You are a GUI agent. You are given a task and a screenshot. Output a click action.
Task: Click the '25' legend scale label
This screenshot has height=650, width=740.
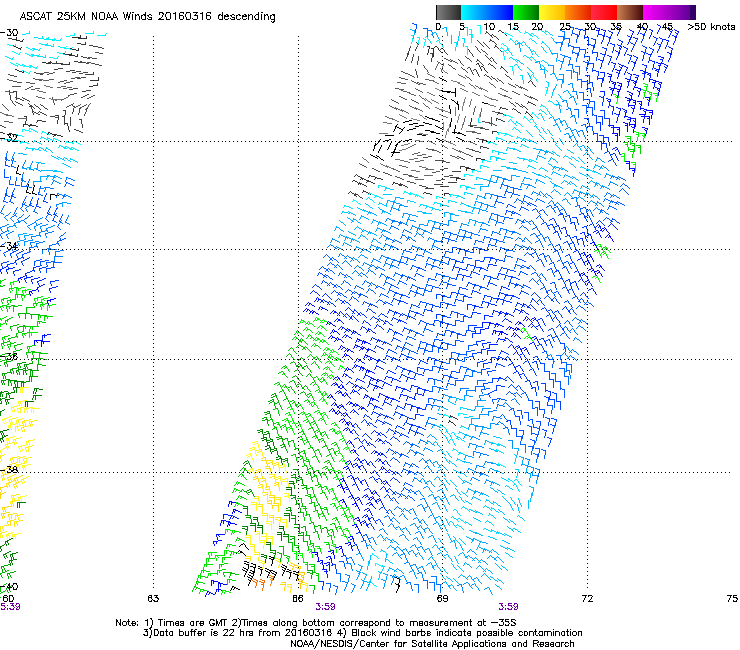pyautogui.click(x=565, y=27)
